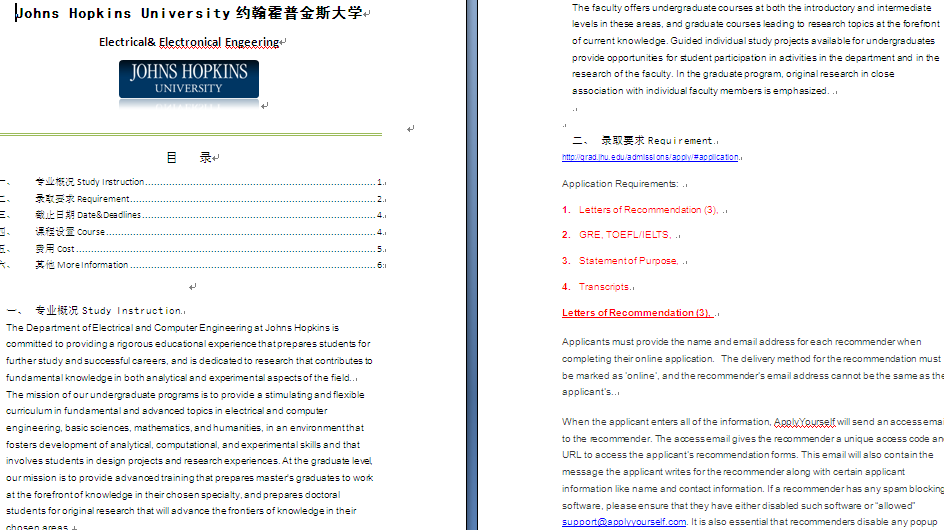Viewport: 944px width, 530px height.
Task: Click the subtitle 'Electrical& Electronical Engeering'
Action: (189, 42)
